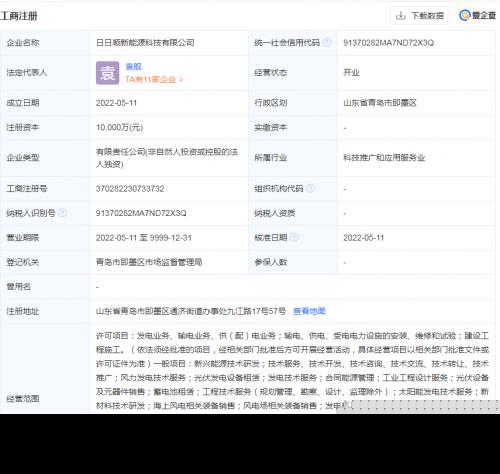Select registered address 山东省青岛市即墨区通济街道
Screen dimensions: 500x474
tap(191, 311)
